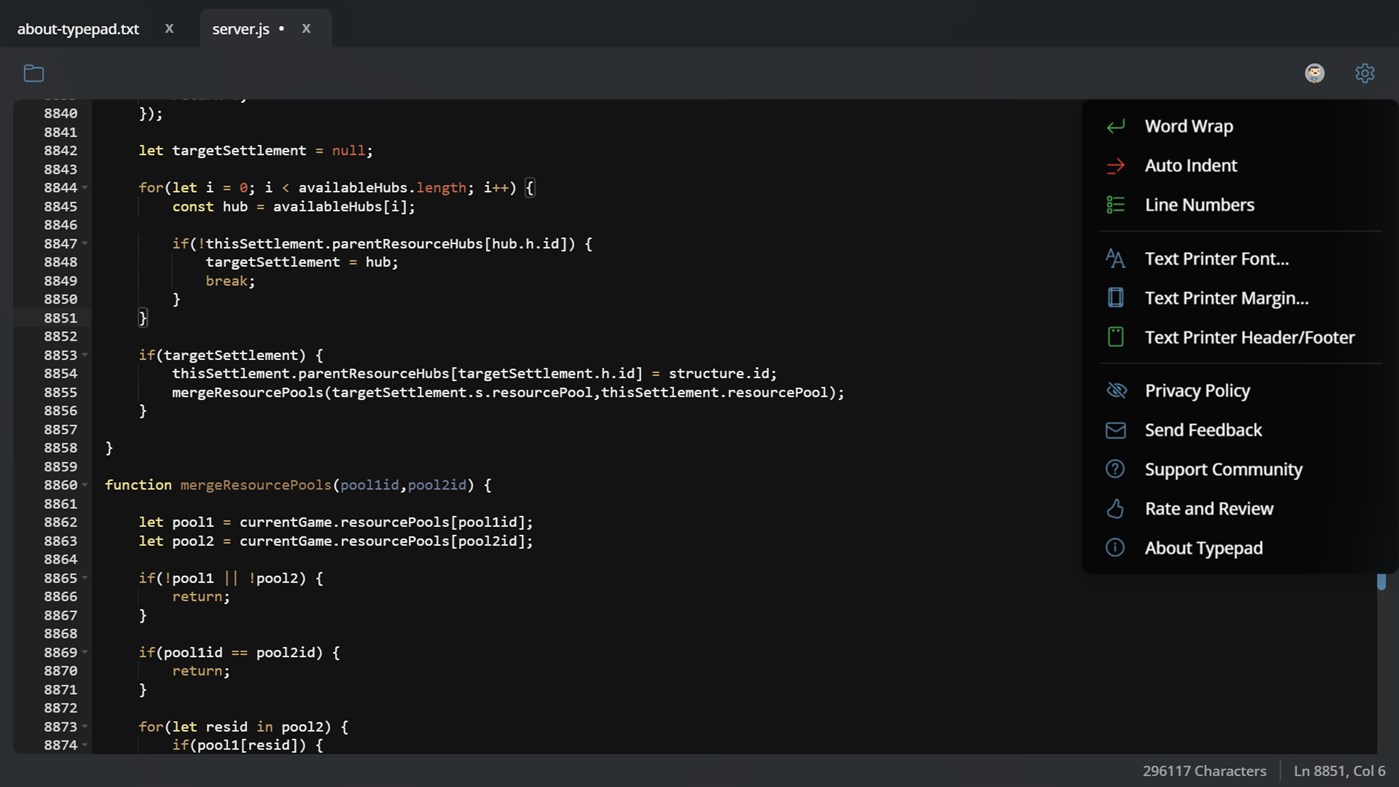Screen dimensions: 1399x787
Task: Collapse the mergeResourcePools function at line 8860
Action: [x=86, y=485]
